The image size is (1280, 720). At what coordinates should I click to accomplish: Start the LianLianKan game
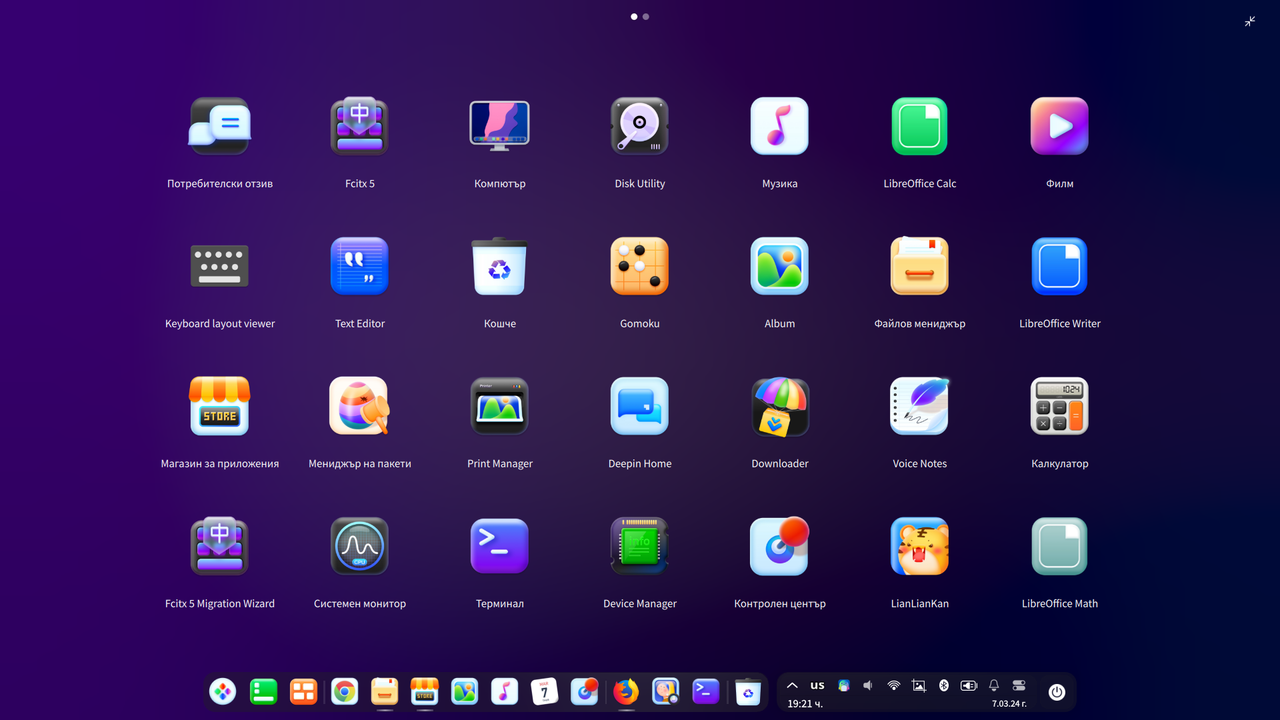click(x=920, y=546)
